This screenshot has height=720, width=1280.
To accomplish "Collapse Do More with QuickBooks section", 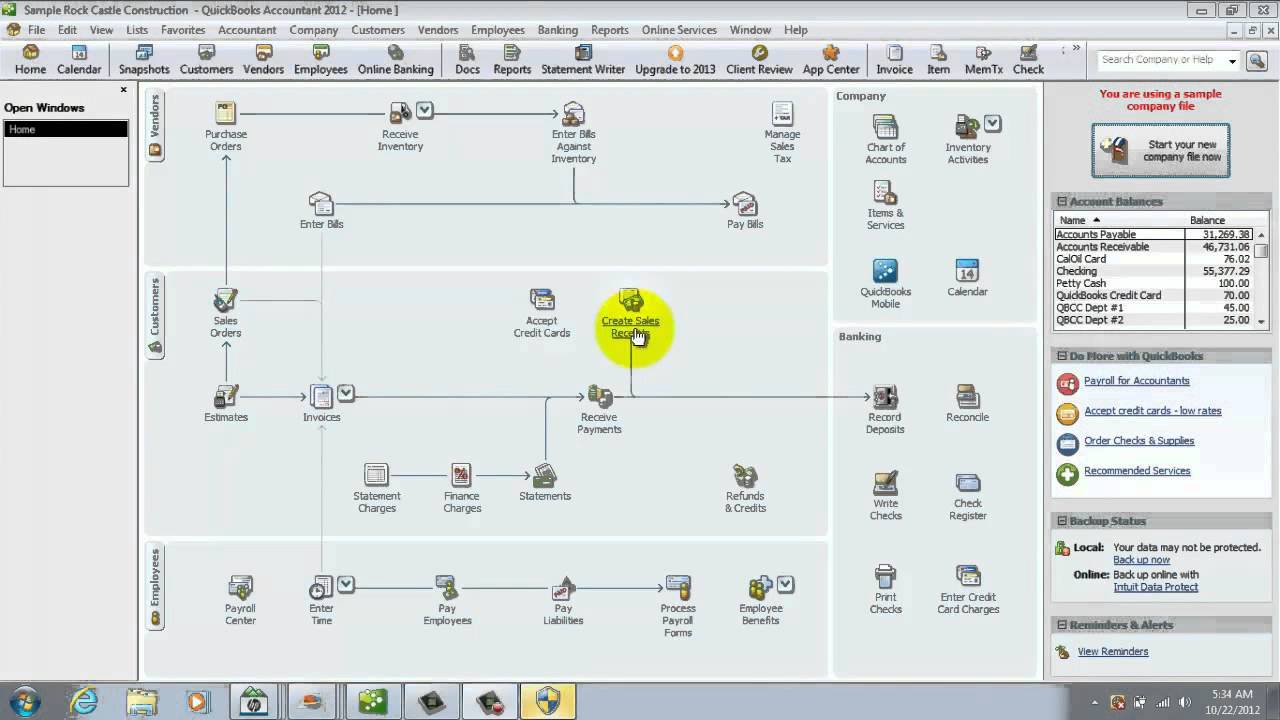I will 1062,356.
